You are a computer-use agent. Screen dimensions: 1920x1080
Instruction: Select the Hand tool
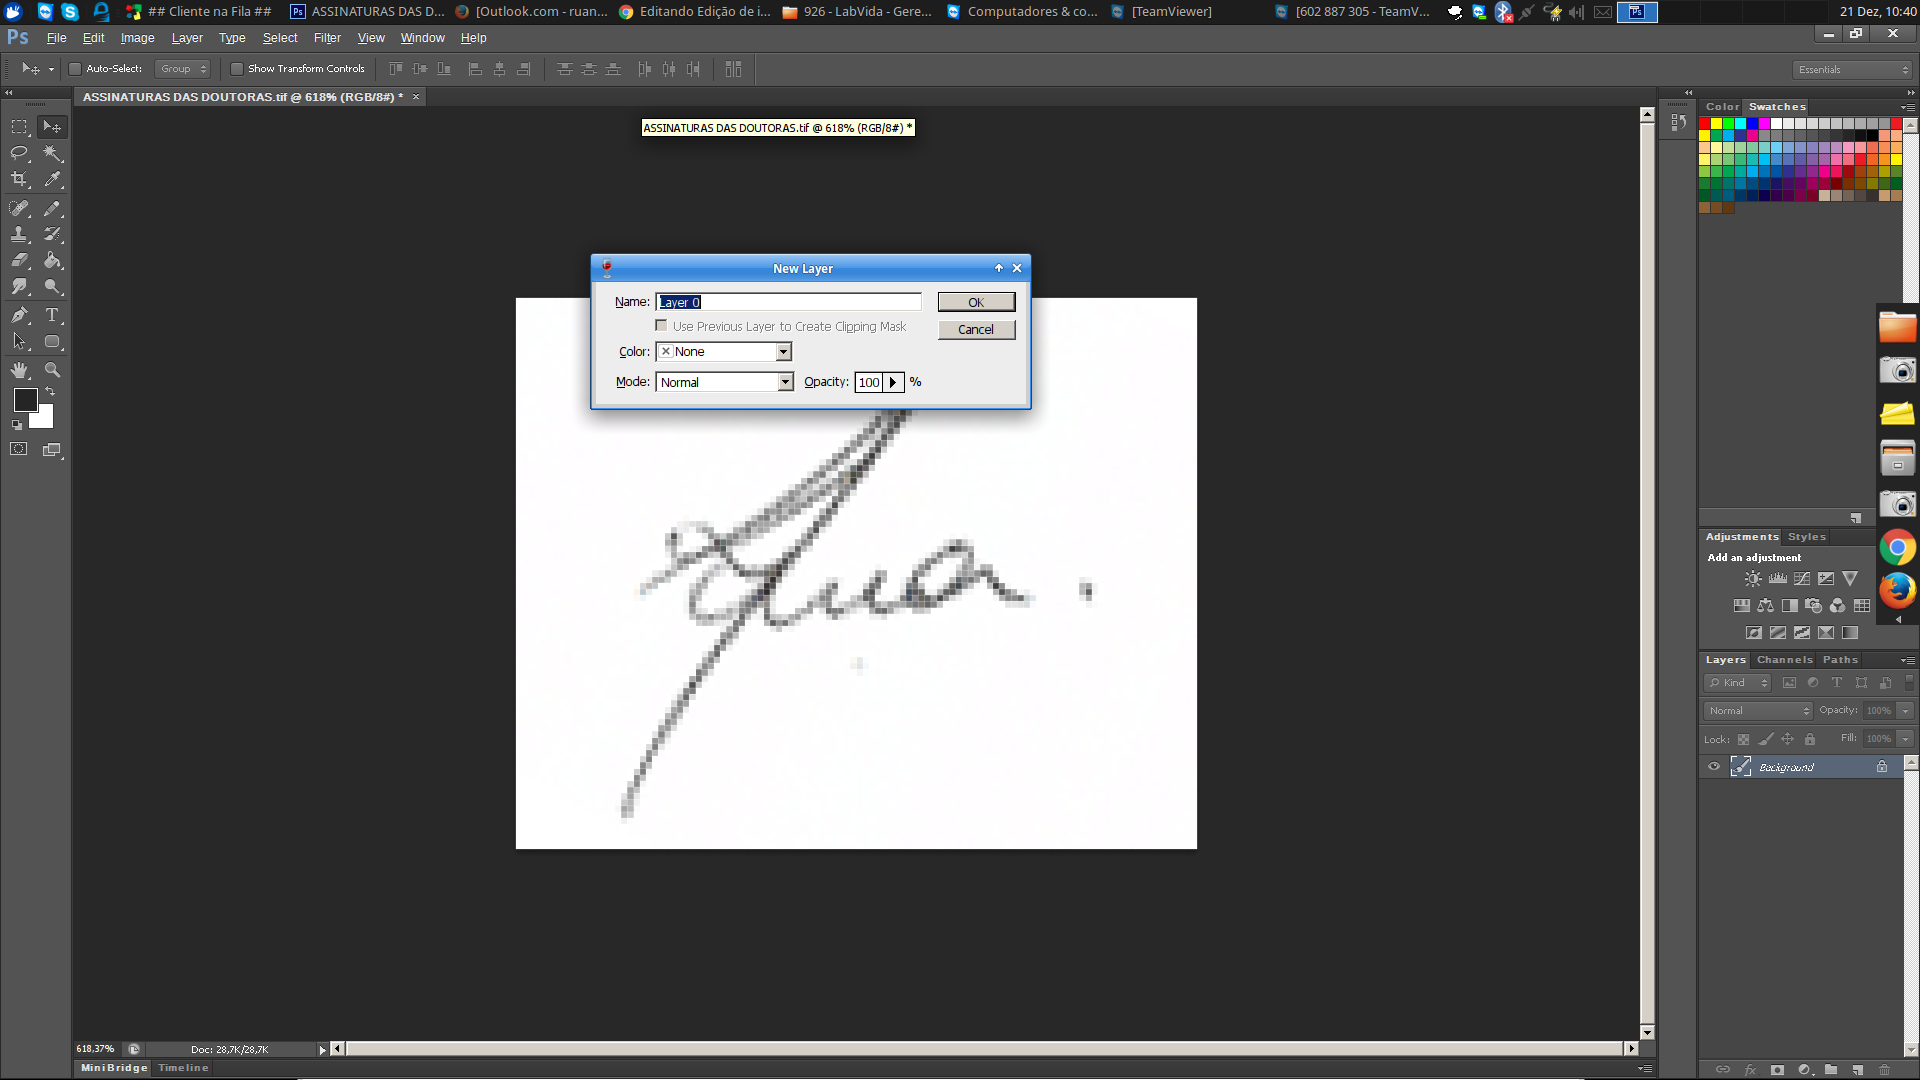(19, 370)
